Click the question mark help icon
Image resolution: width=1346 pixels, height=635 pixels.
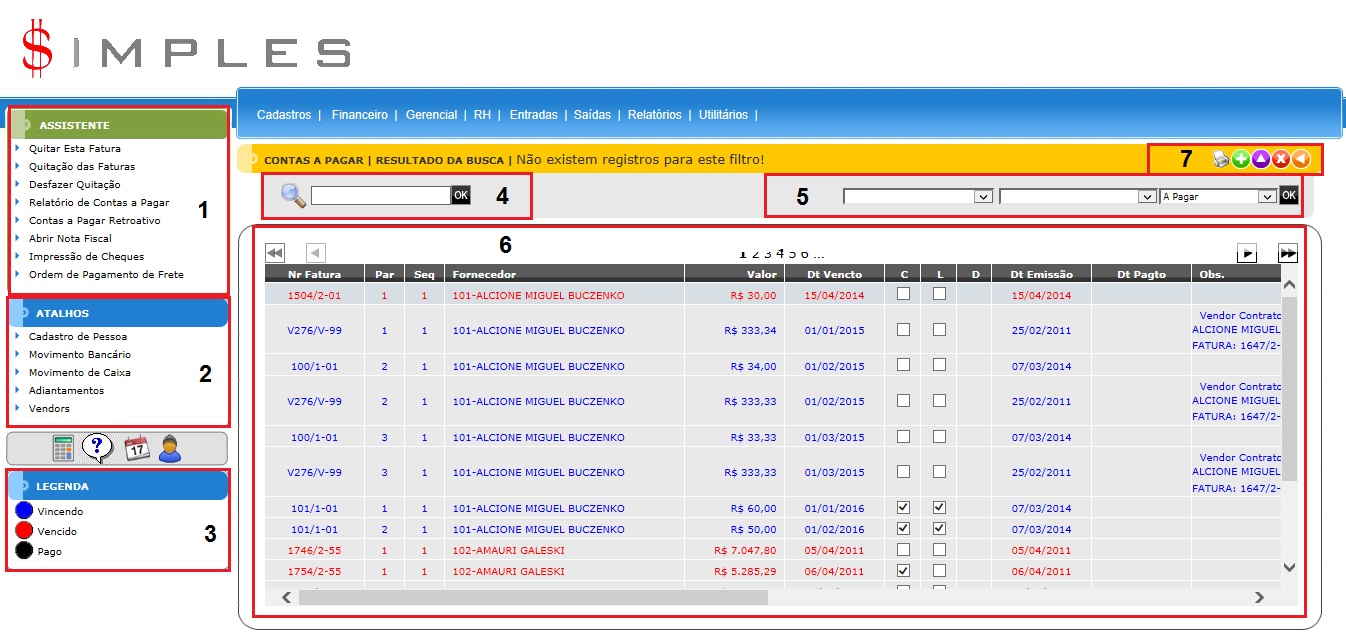coord(98,448)
